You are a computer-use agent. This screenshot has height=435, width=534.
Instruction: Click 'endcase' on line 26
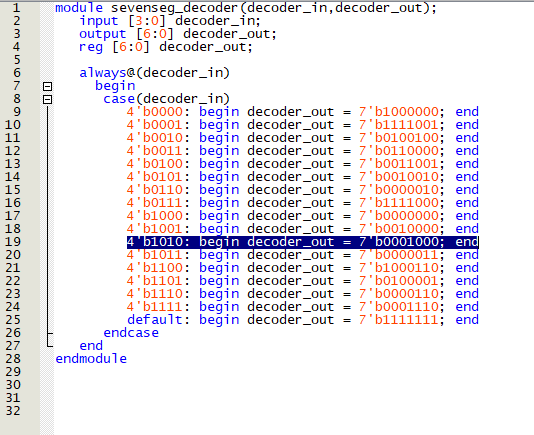pos(131,333)
